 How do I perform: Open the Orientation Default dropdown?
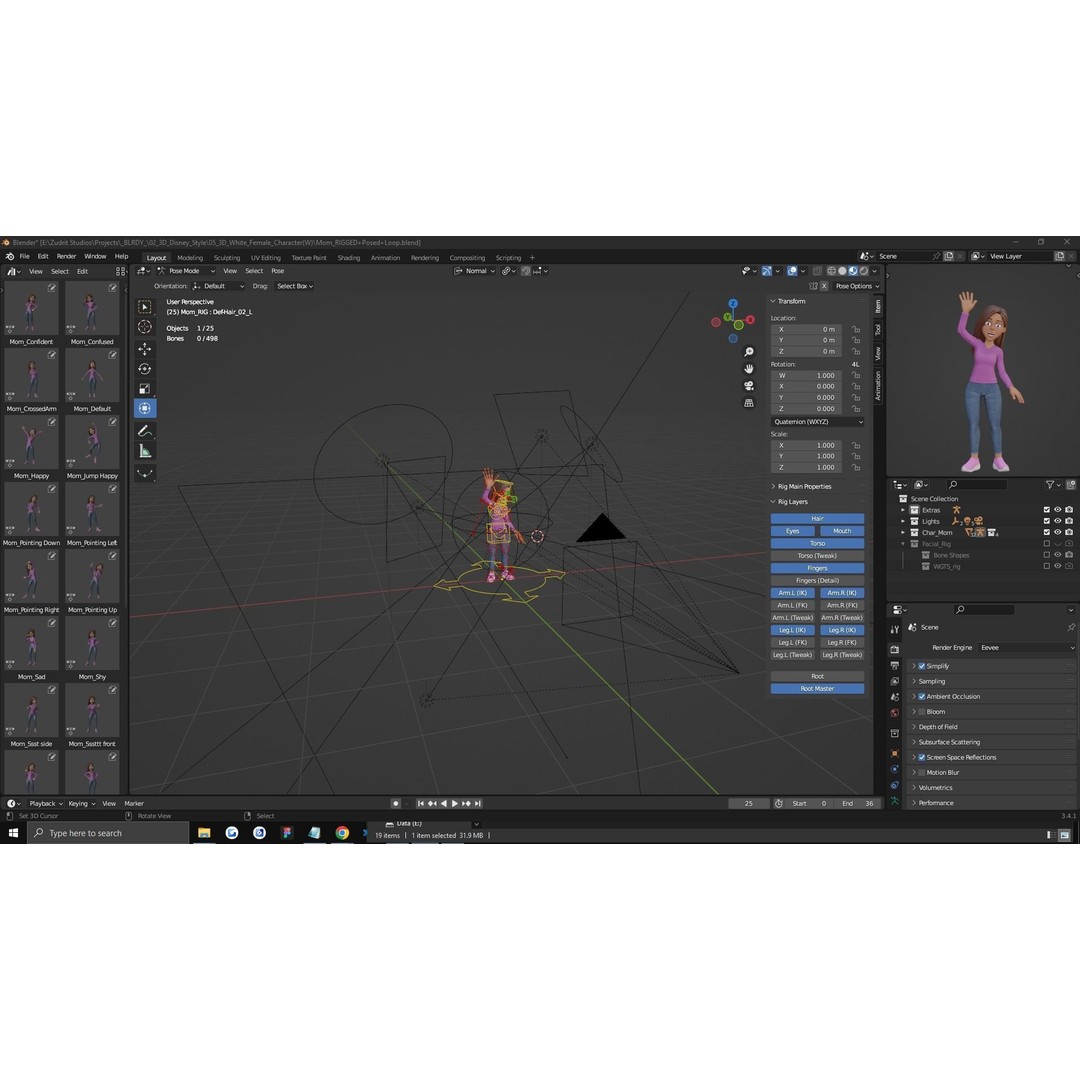click(x=218, y=286)
